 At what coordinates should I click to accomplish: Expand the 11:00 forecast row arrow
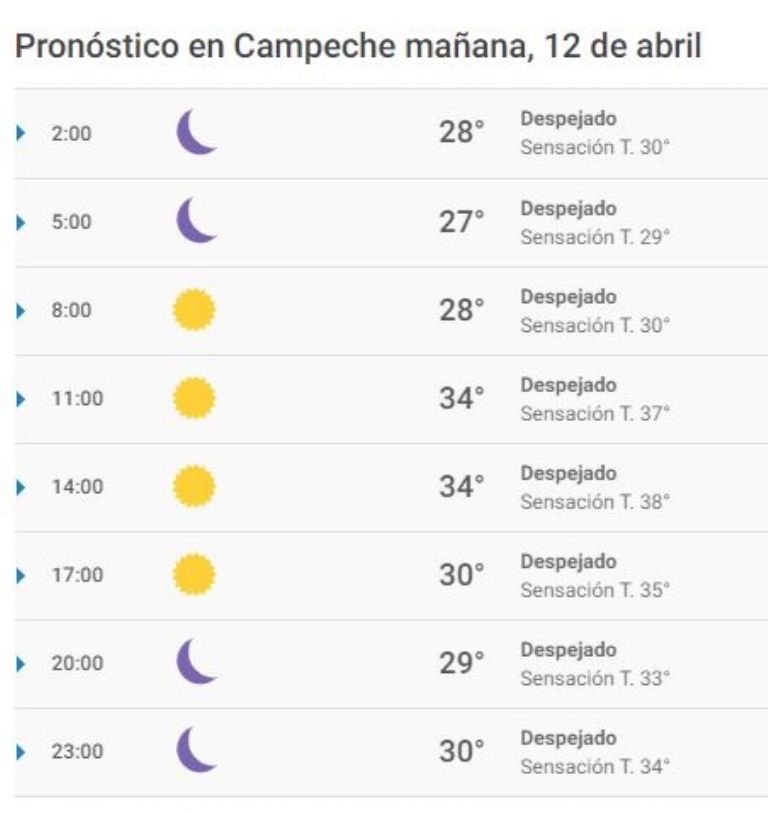[21, 399]
